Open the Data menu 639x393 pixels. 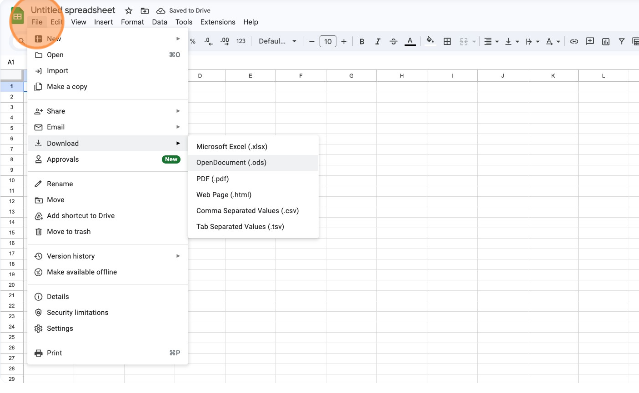159,22
